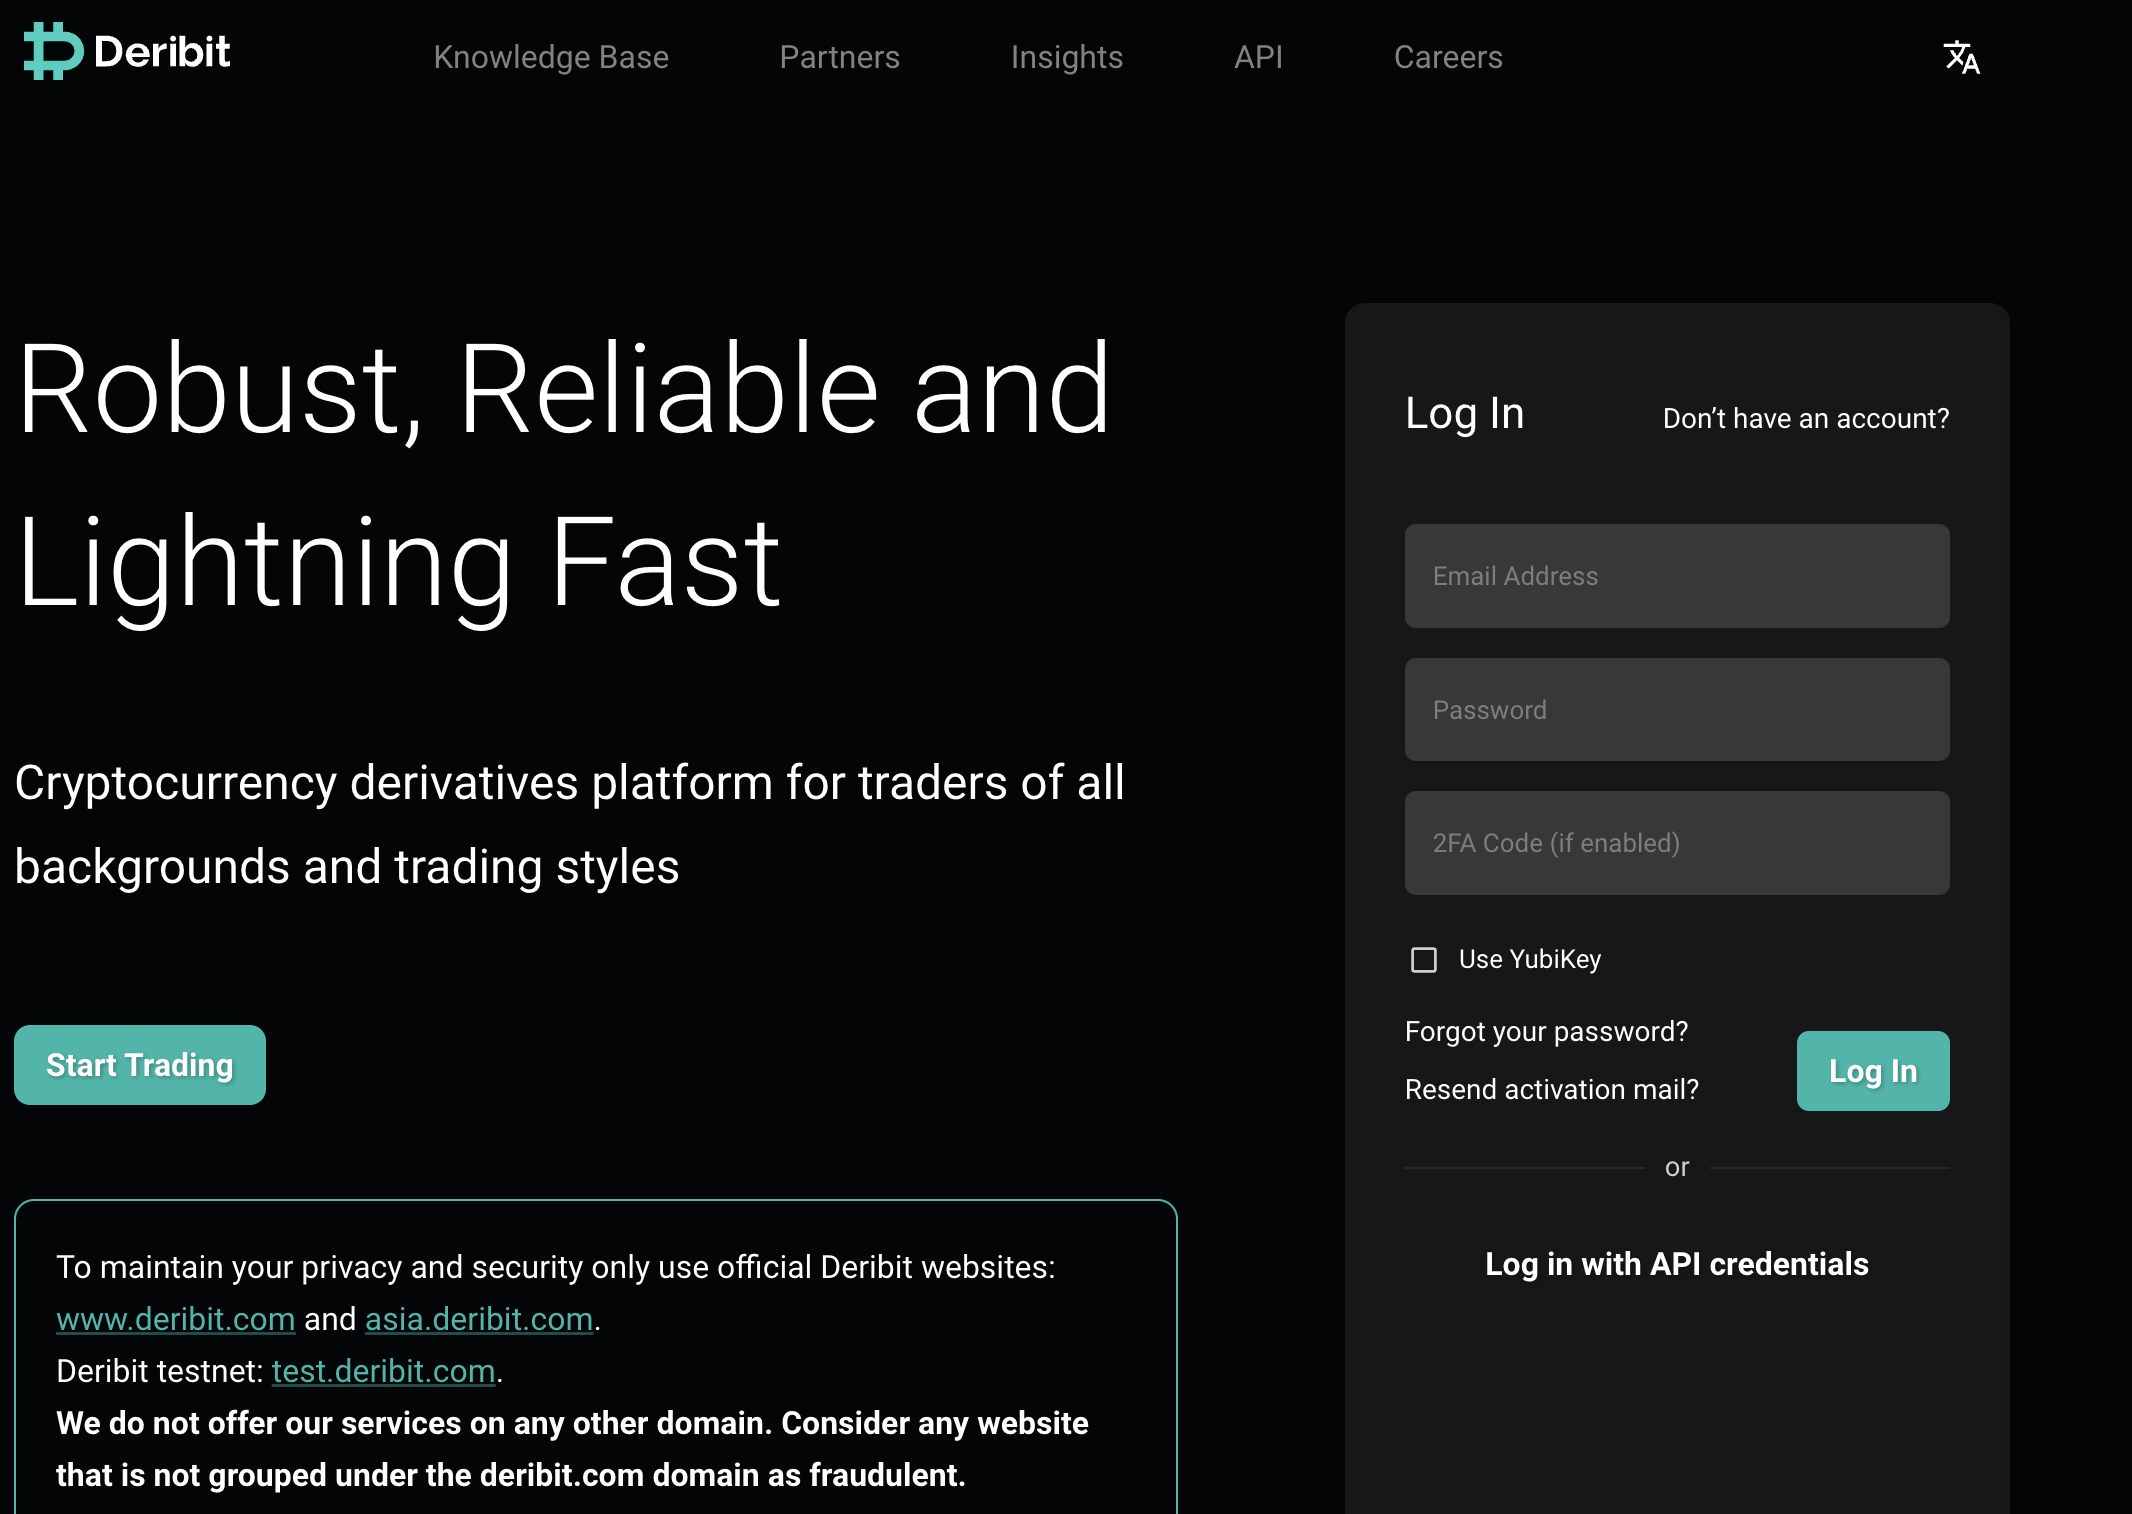Submit the form with Log In button

pos(1873,1071)
